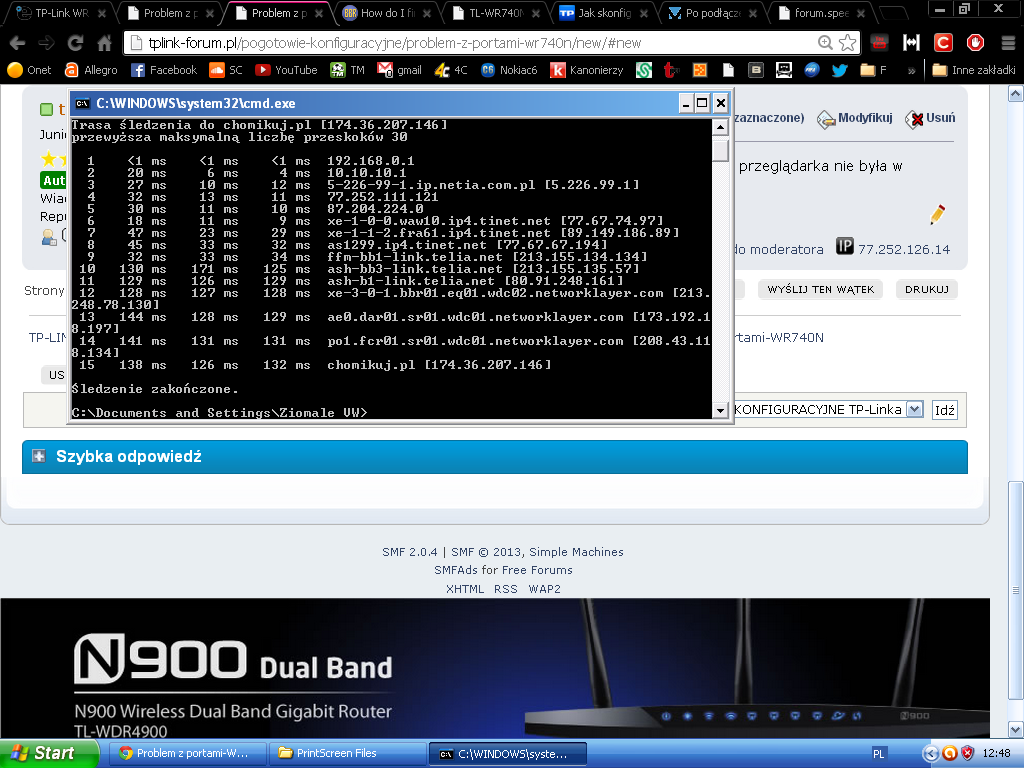Click the cmd window scrollbar down arrow
This screenshot has height=768, width=1024.
(x=720, y=410)
